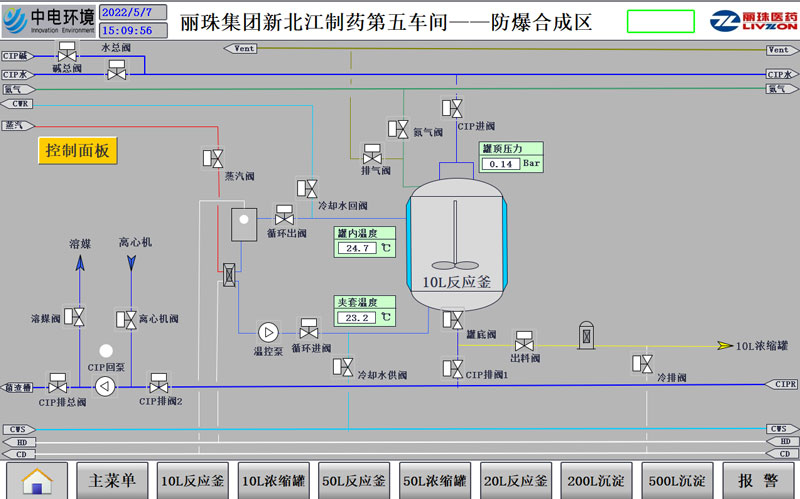
Task: Click the 排气阀 exhaust valve
Action: point(372,154)
